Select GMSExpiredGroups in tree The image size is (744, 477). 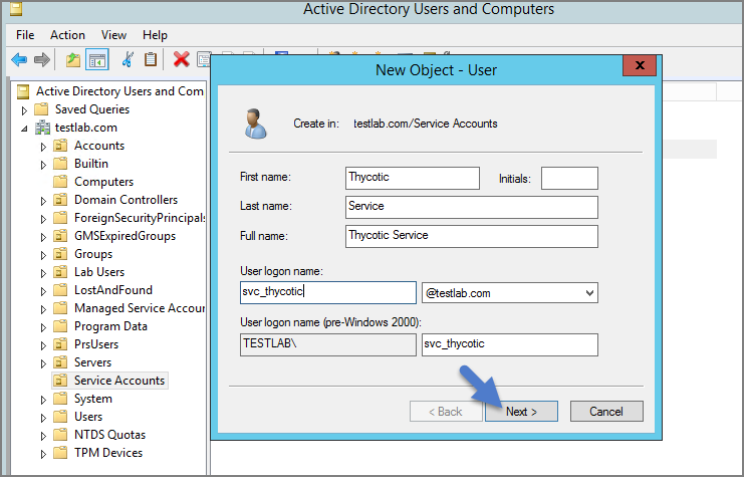point(125,236)
